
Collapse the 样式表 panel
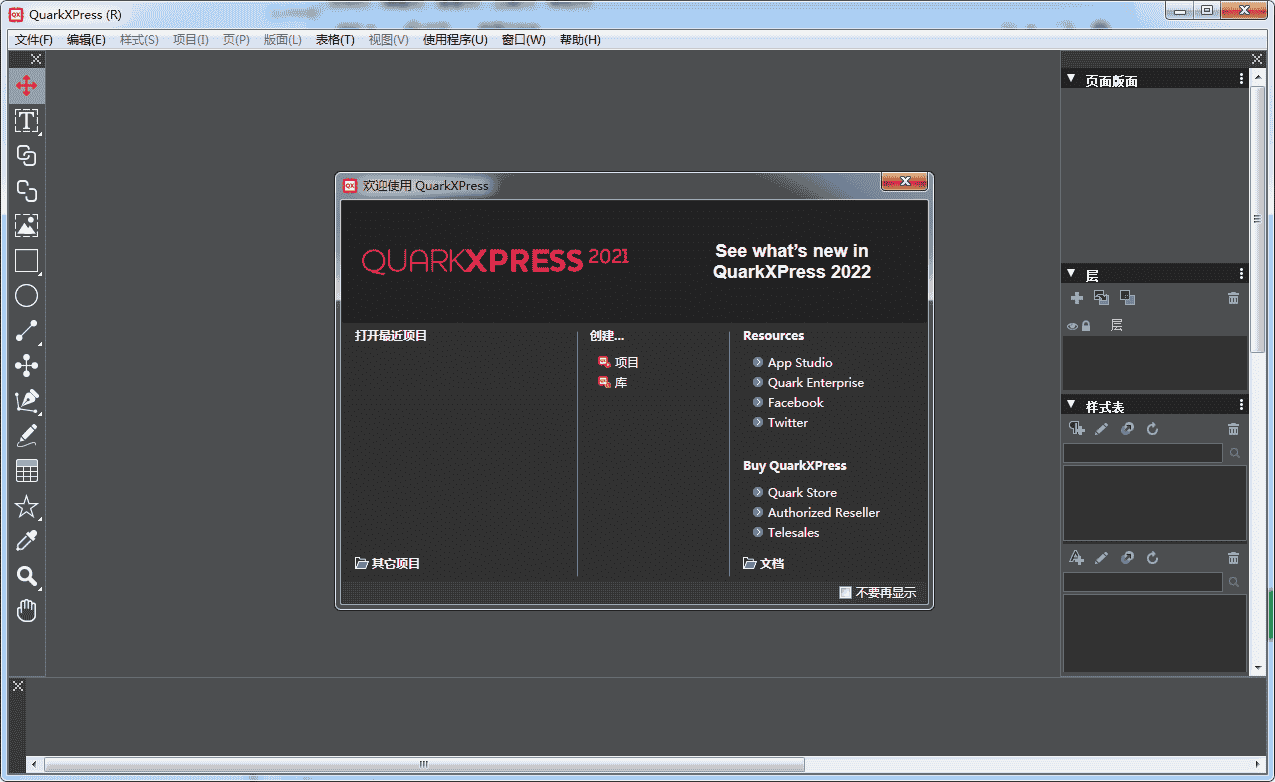1069,404
